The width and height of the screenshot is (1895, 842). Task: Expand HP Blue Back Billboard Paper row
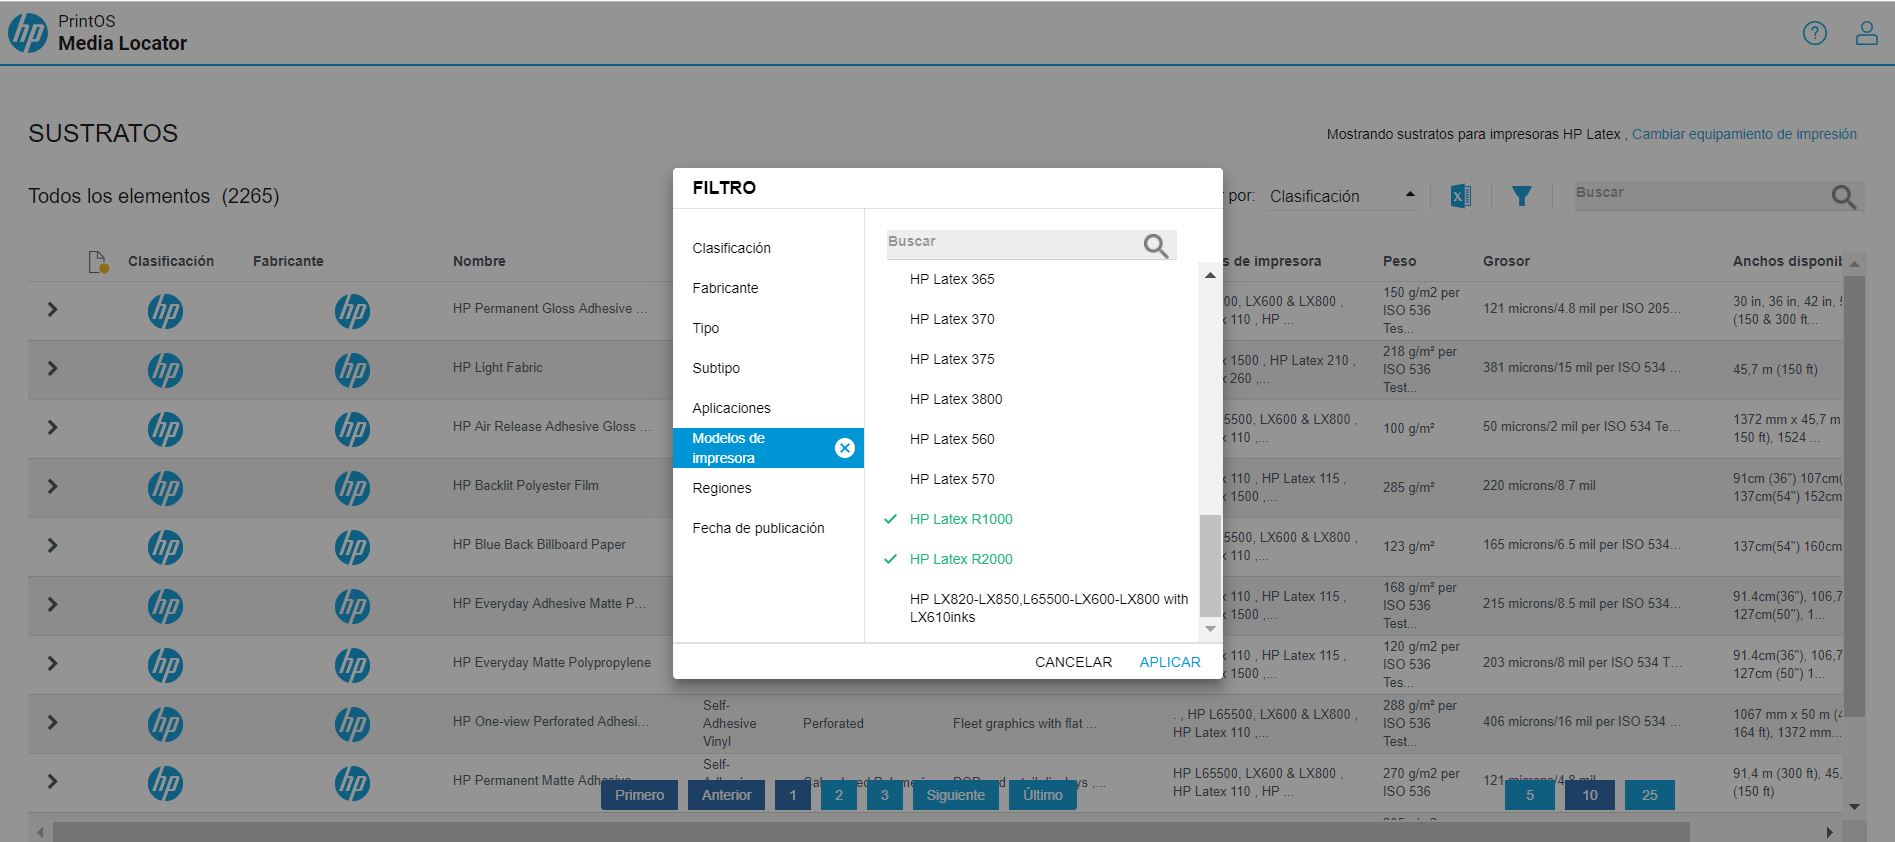point(52,546)
